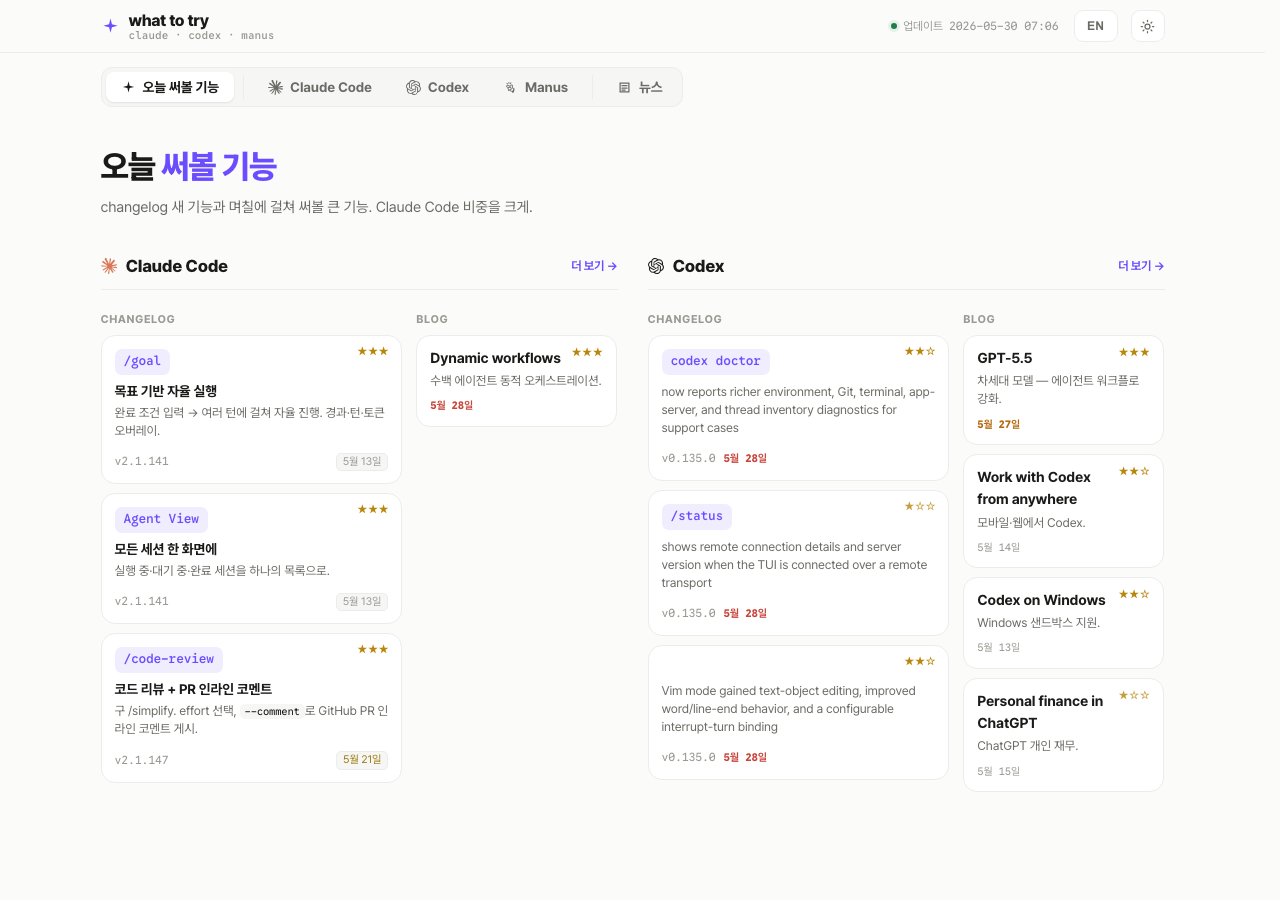The image size is (1280, 900).
Task: Click the star rating on the codex doctor card
Action: pos(920,351)
